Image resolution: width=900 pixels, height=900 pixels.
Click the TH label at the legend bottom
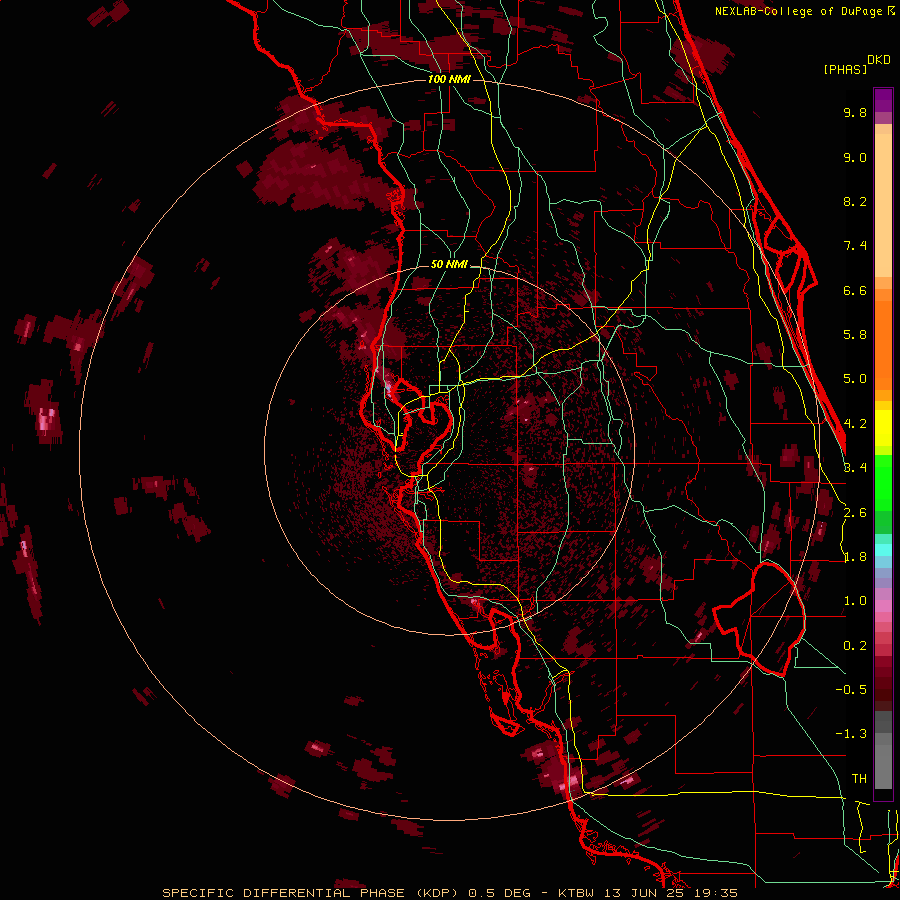pyautogui.click(x=859, y=779)
